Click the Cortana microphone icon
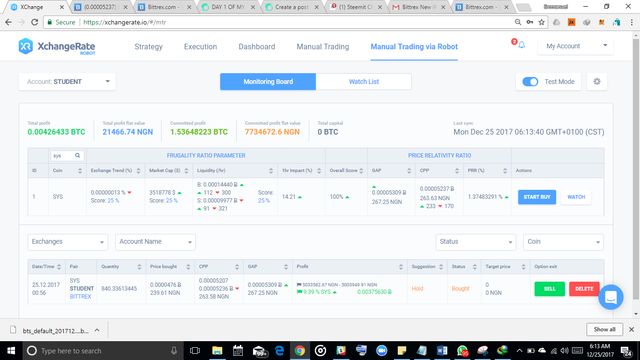 pyautogui.click(x=174, y=351)
